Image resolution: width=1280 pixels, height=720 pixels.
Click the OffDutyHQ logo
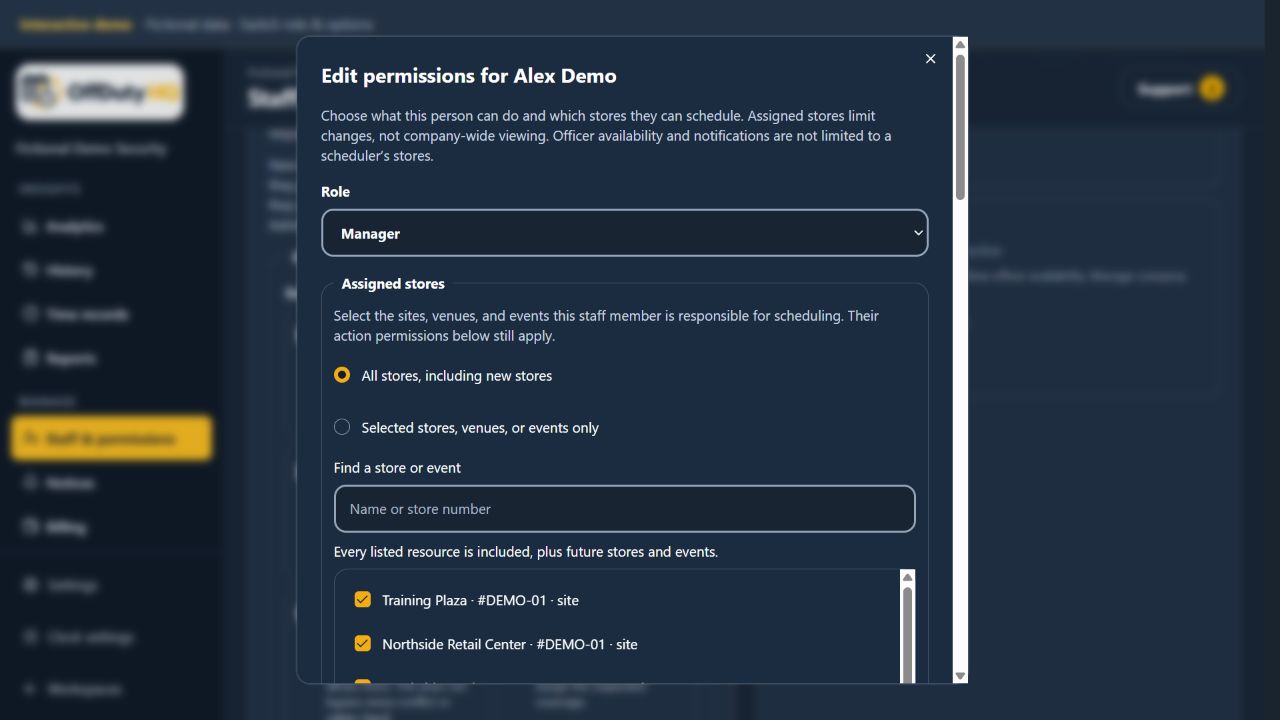[100, 92]
